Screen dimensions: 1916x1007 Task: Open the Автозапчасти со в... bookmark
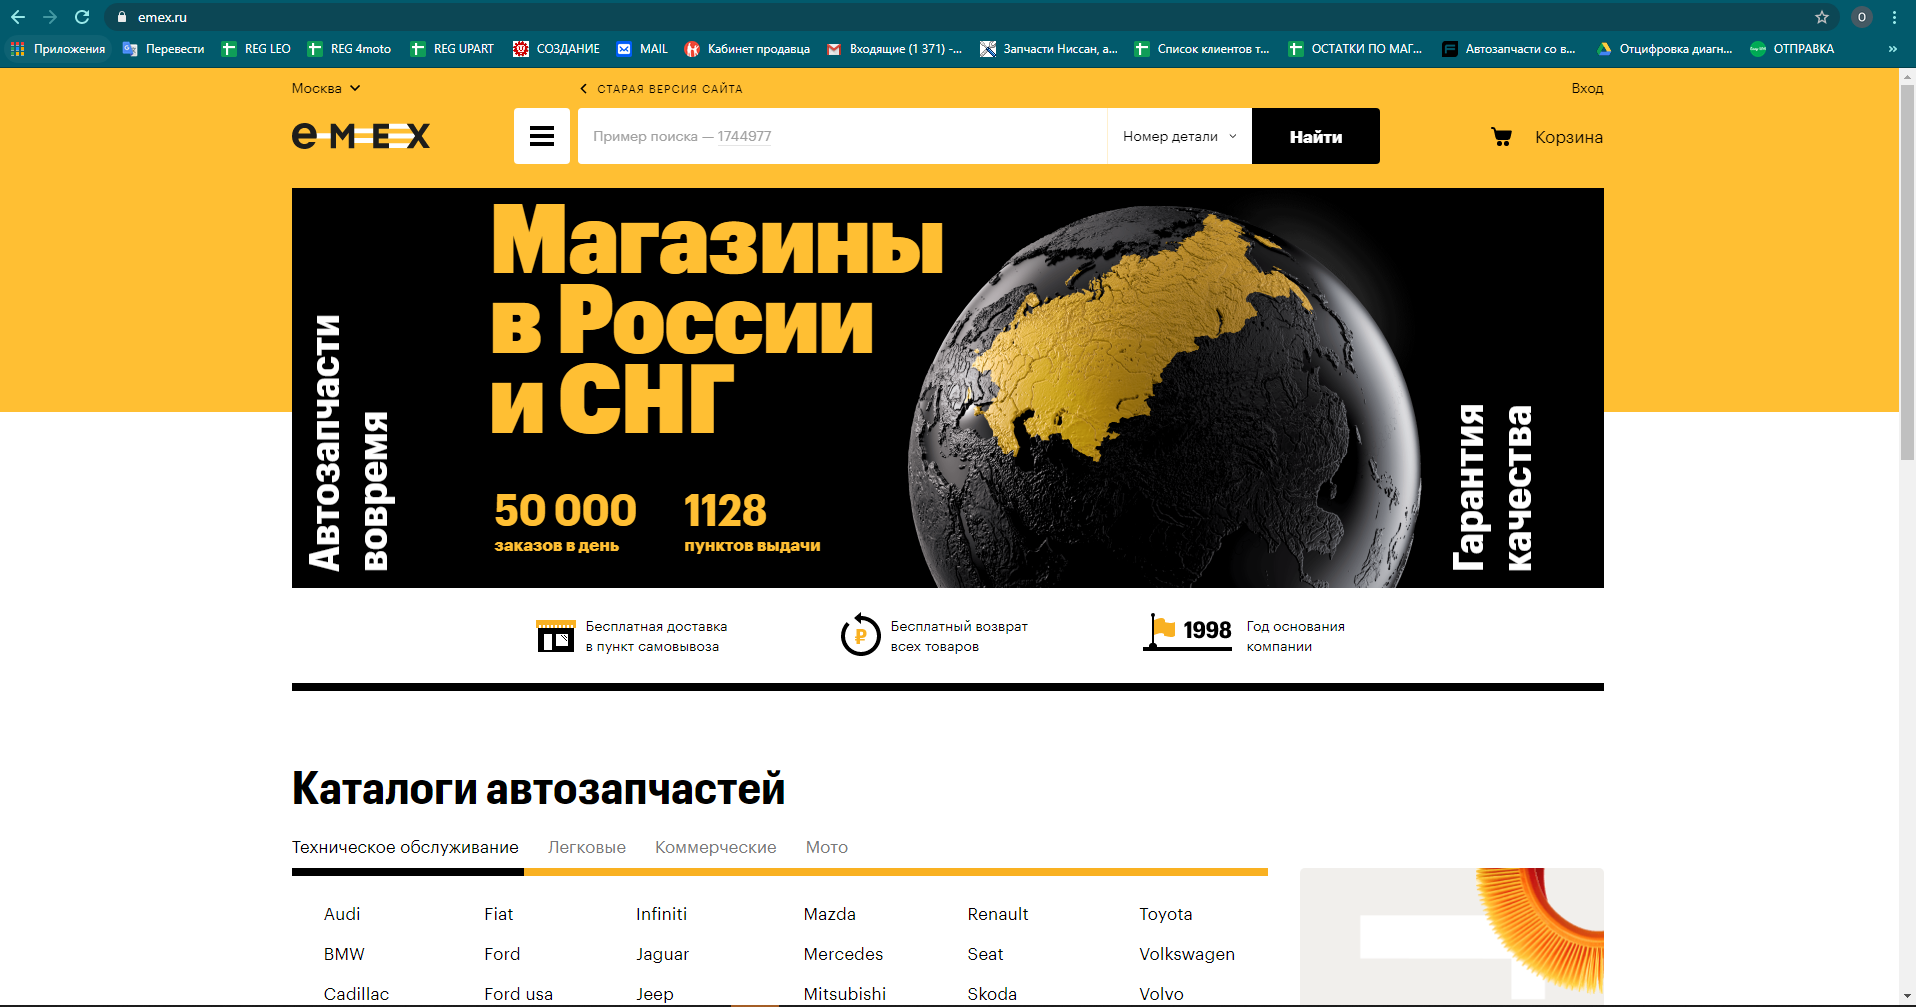click(x=1509, y=49)
